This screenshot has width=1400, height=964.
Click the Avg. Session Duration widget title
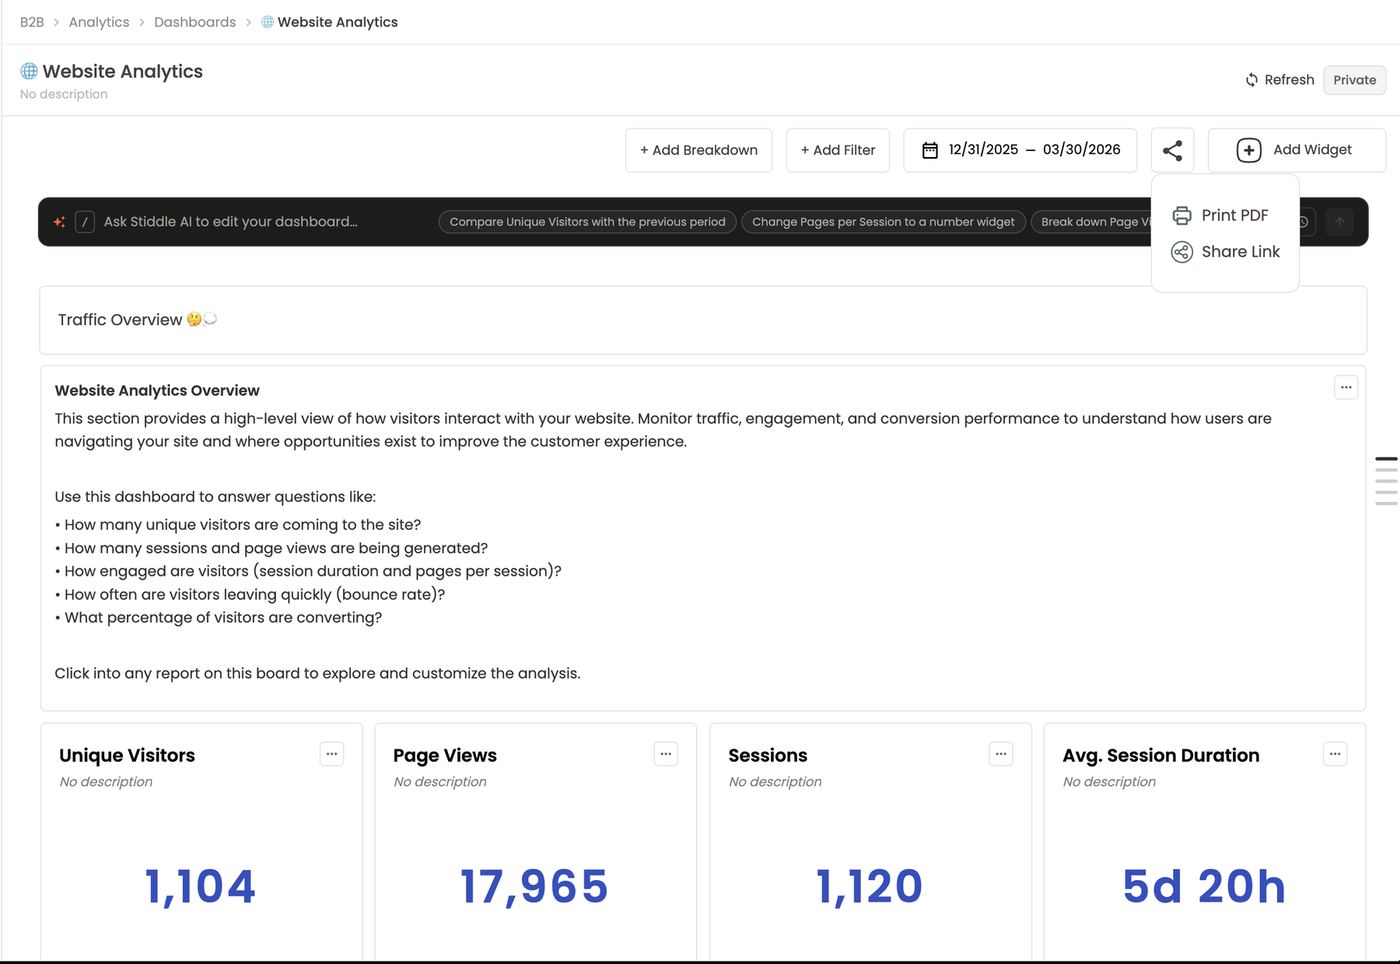tap(1161, 756)
